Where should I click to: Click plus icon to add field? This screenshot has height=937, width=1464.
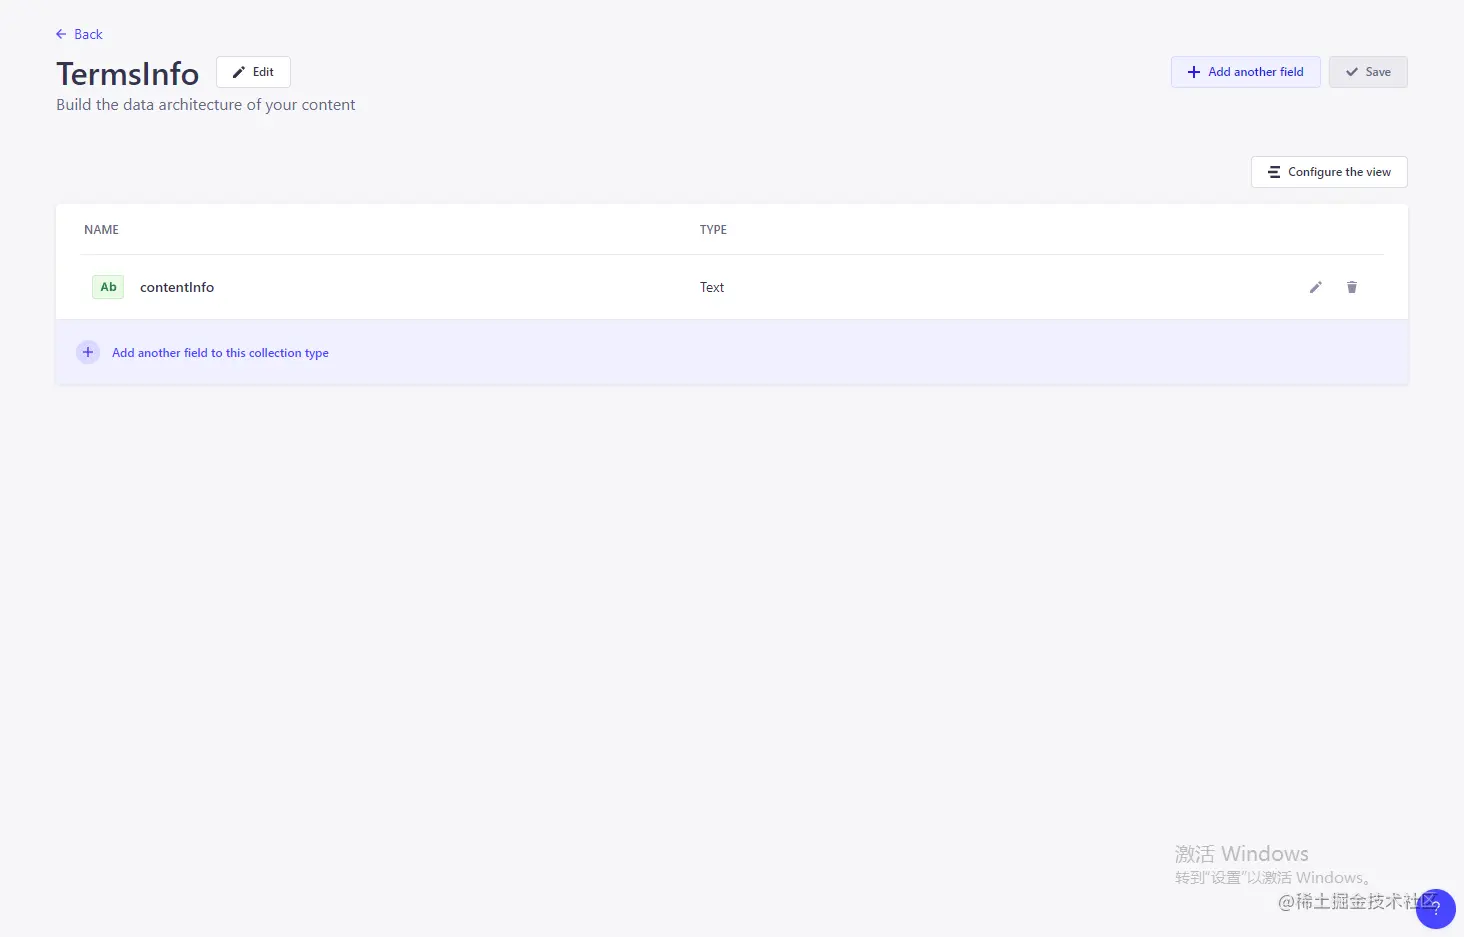coord(88,352)
